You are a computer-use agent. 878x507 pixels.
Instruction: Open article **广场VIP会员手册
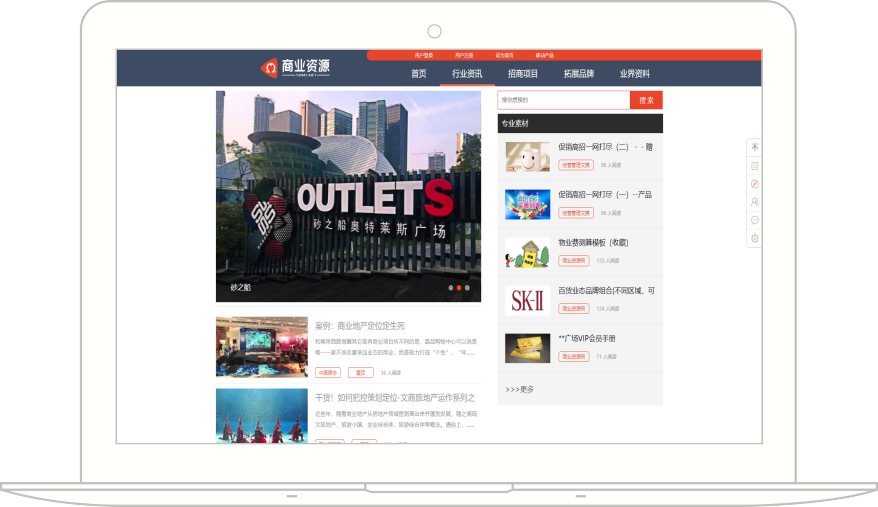click(587, 338)
